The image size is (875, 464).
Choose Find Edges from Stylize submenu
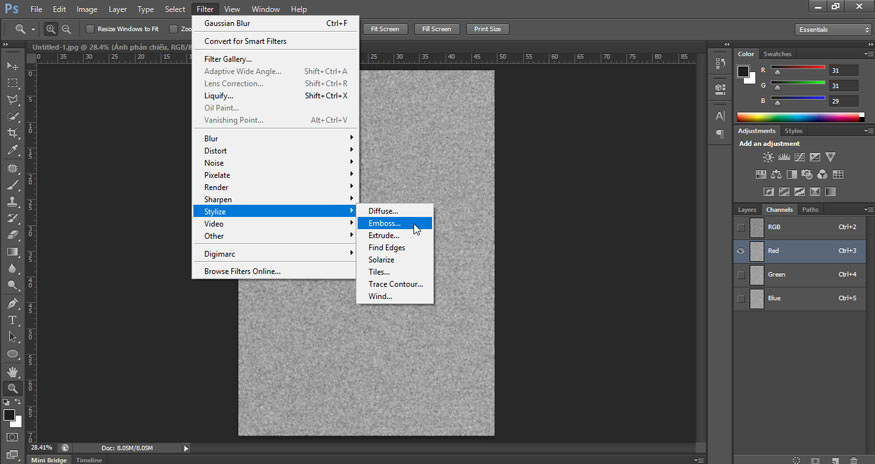395,247
